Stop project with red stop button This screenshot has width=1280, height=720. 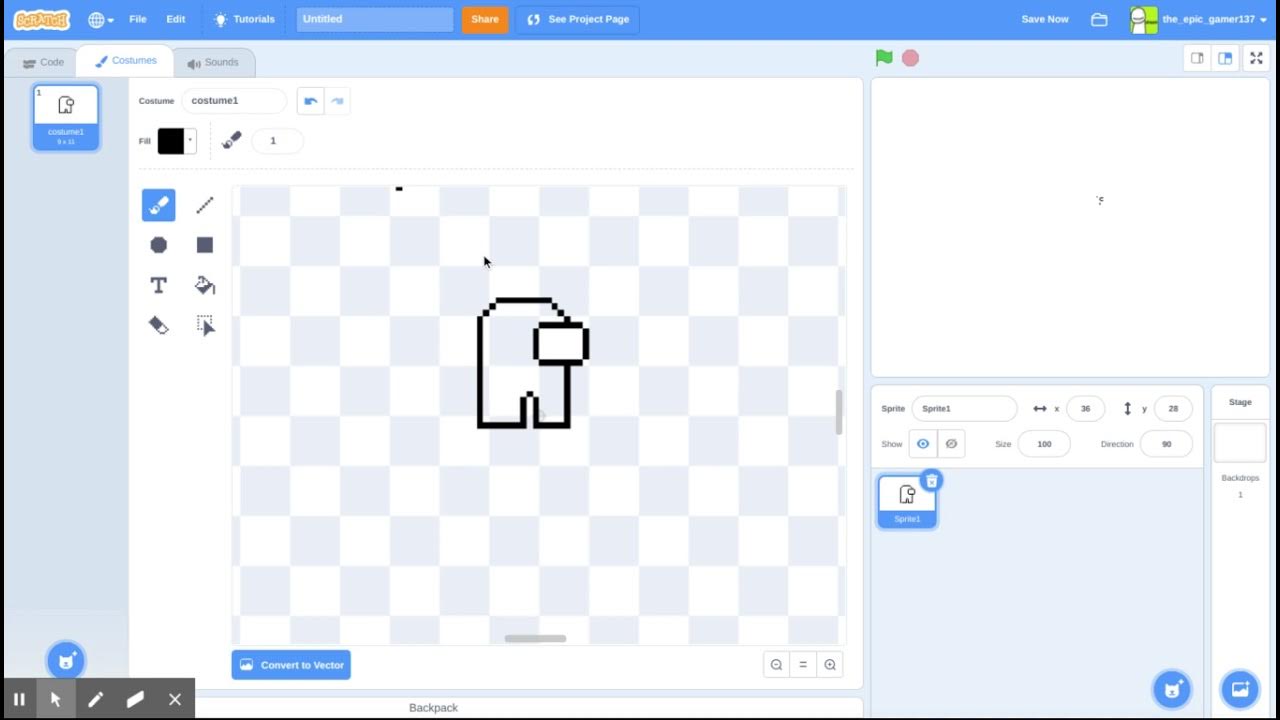910,58
